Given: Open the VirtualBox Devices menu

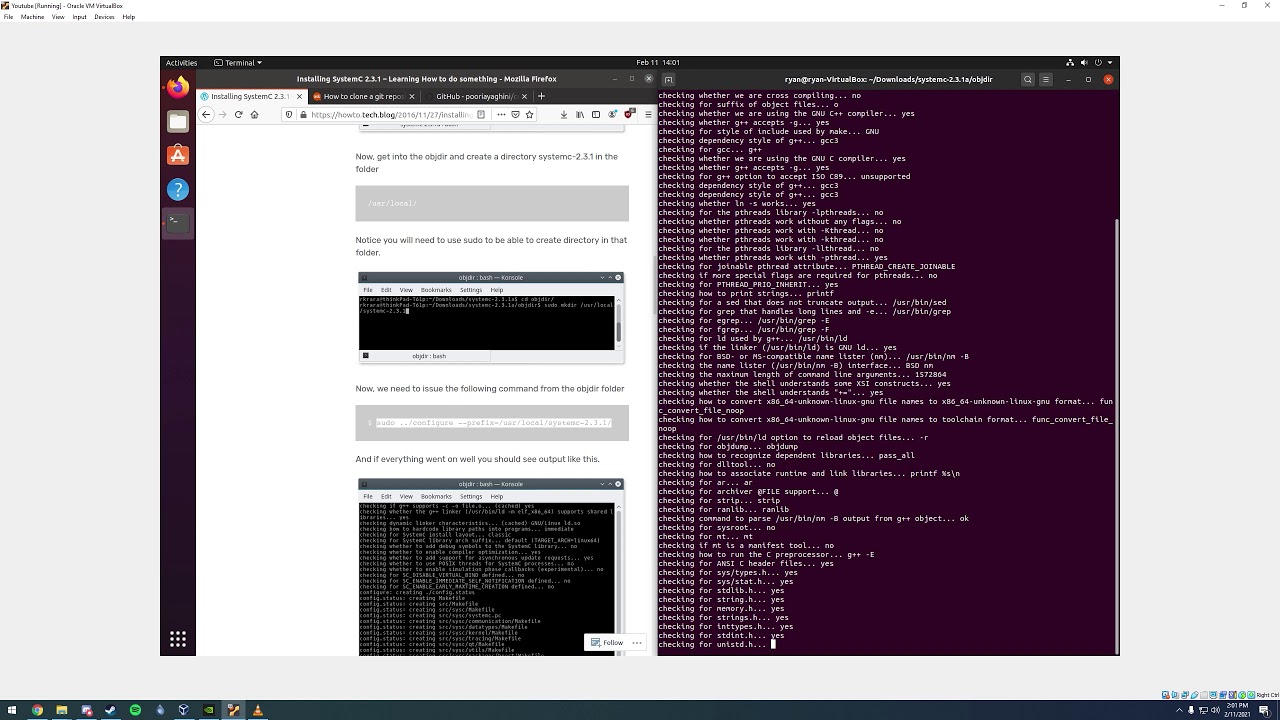Looking at the screenshot, I should [x=104, y=17].
